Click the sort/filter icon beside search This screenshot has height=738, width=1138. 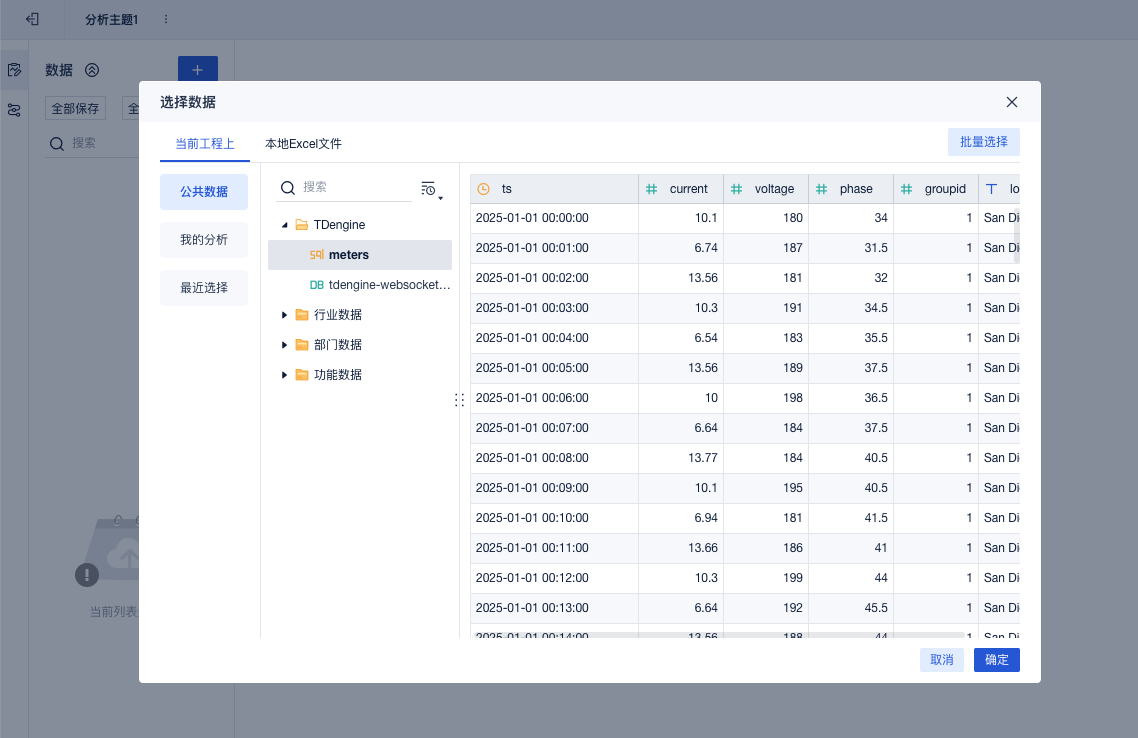431,188
